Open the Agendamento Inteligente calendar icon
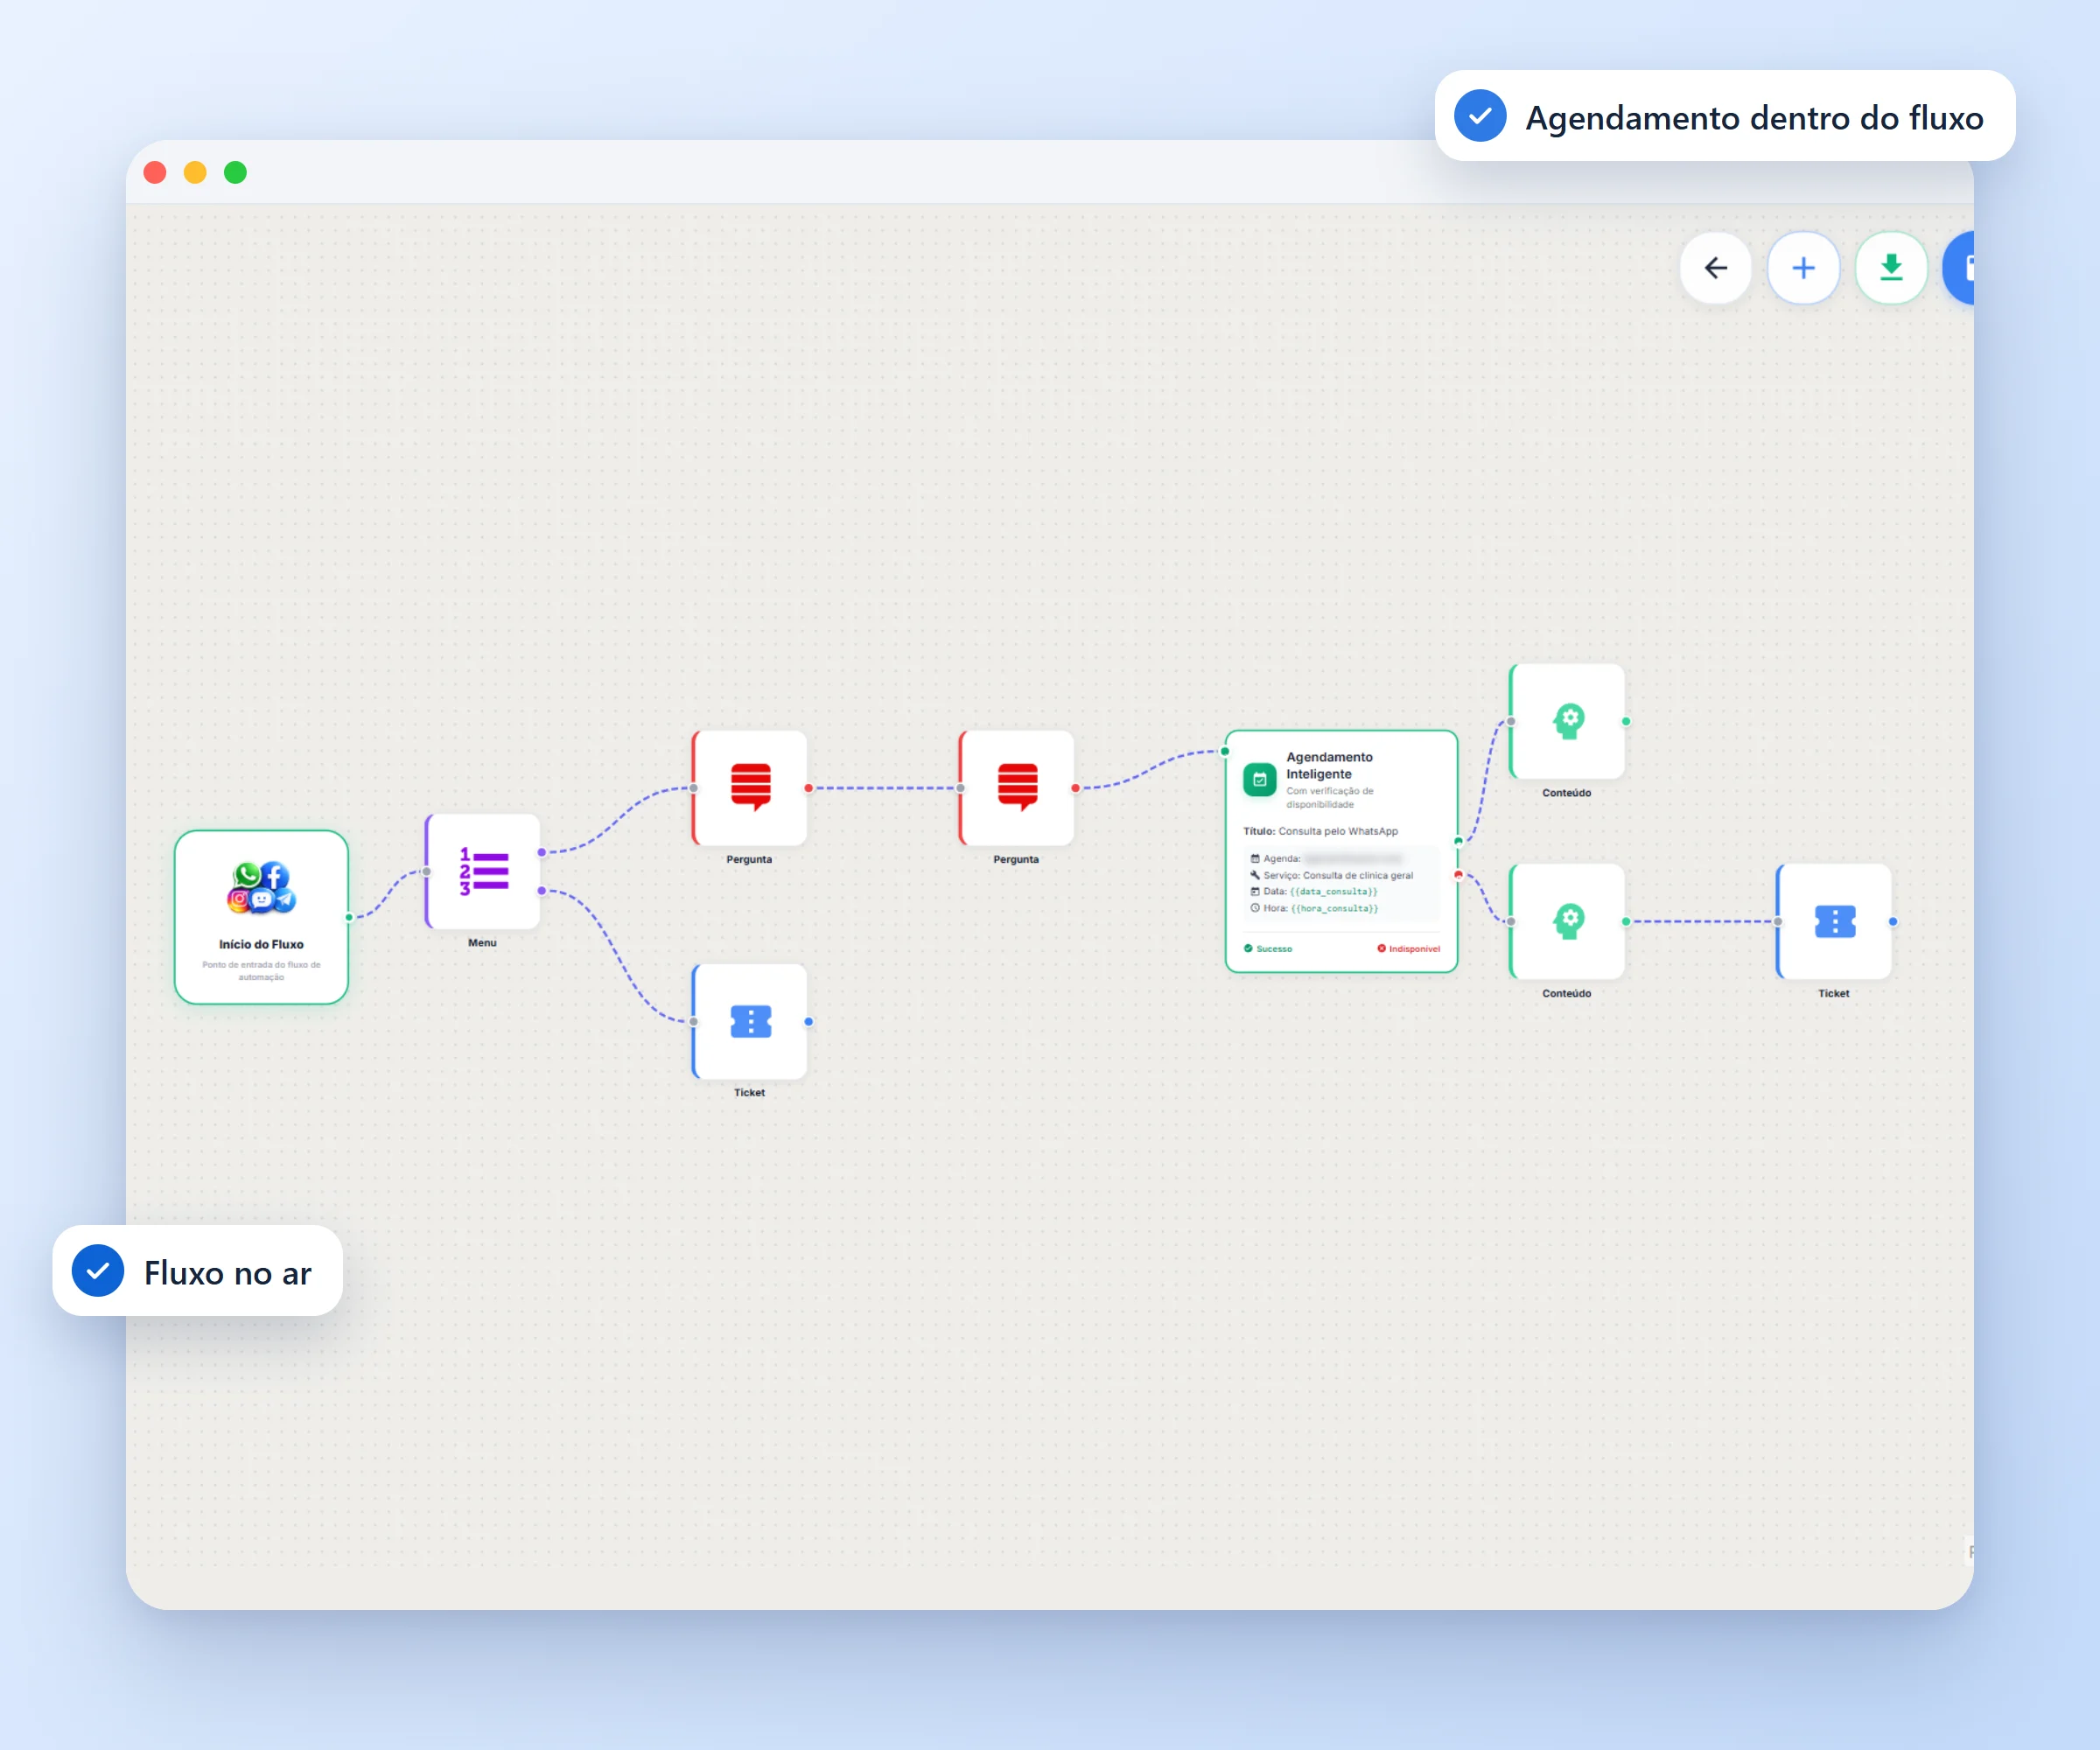Image resolution: width=2100 pixels, height=1750 pixels. pyautogui.click(x=1259, y=779)
